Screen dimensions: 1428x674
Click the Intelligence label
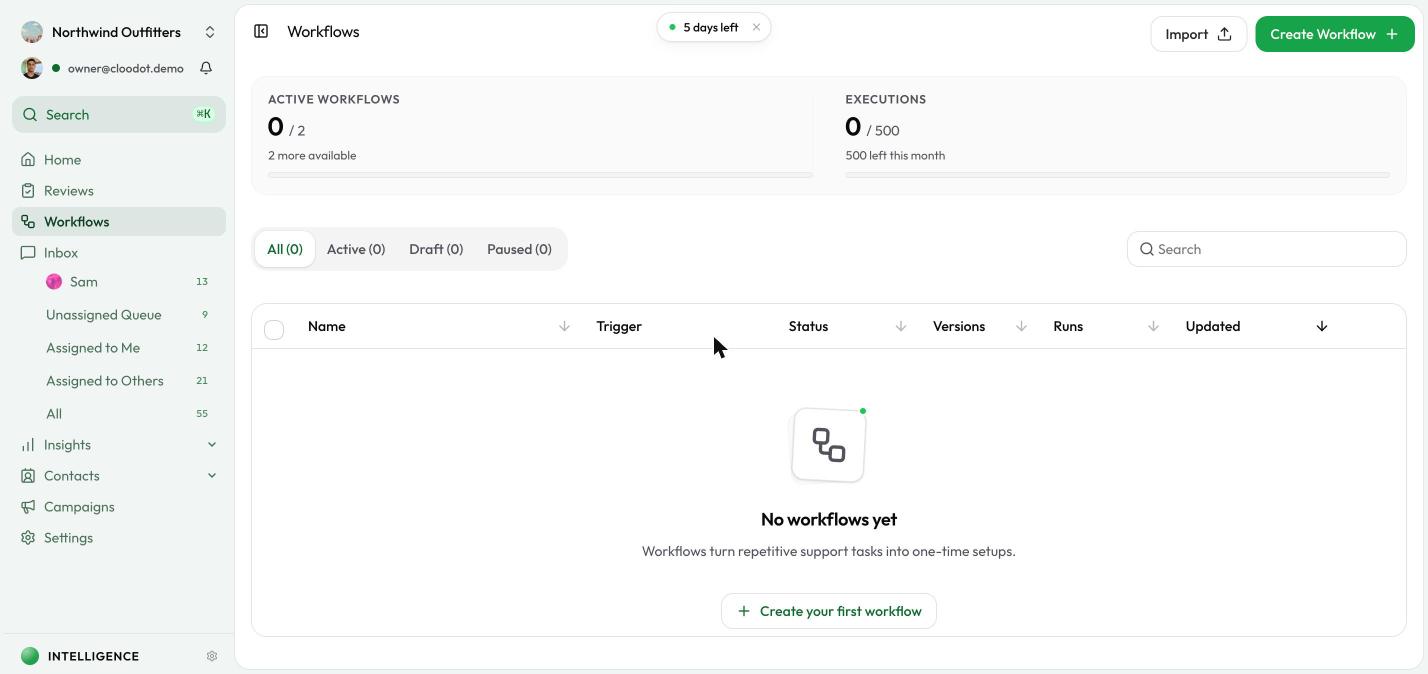93,656
